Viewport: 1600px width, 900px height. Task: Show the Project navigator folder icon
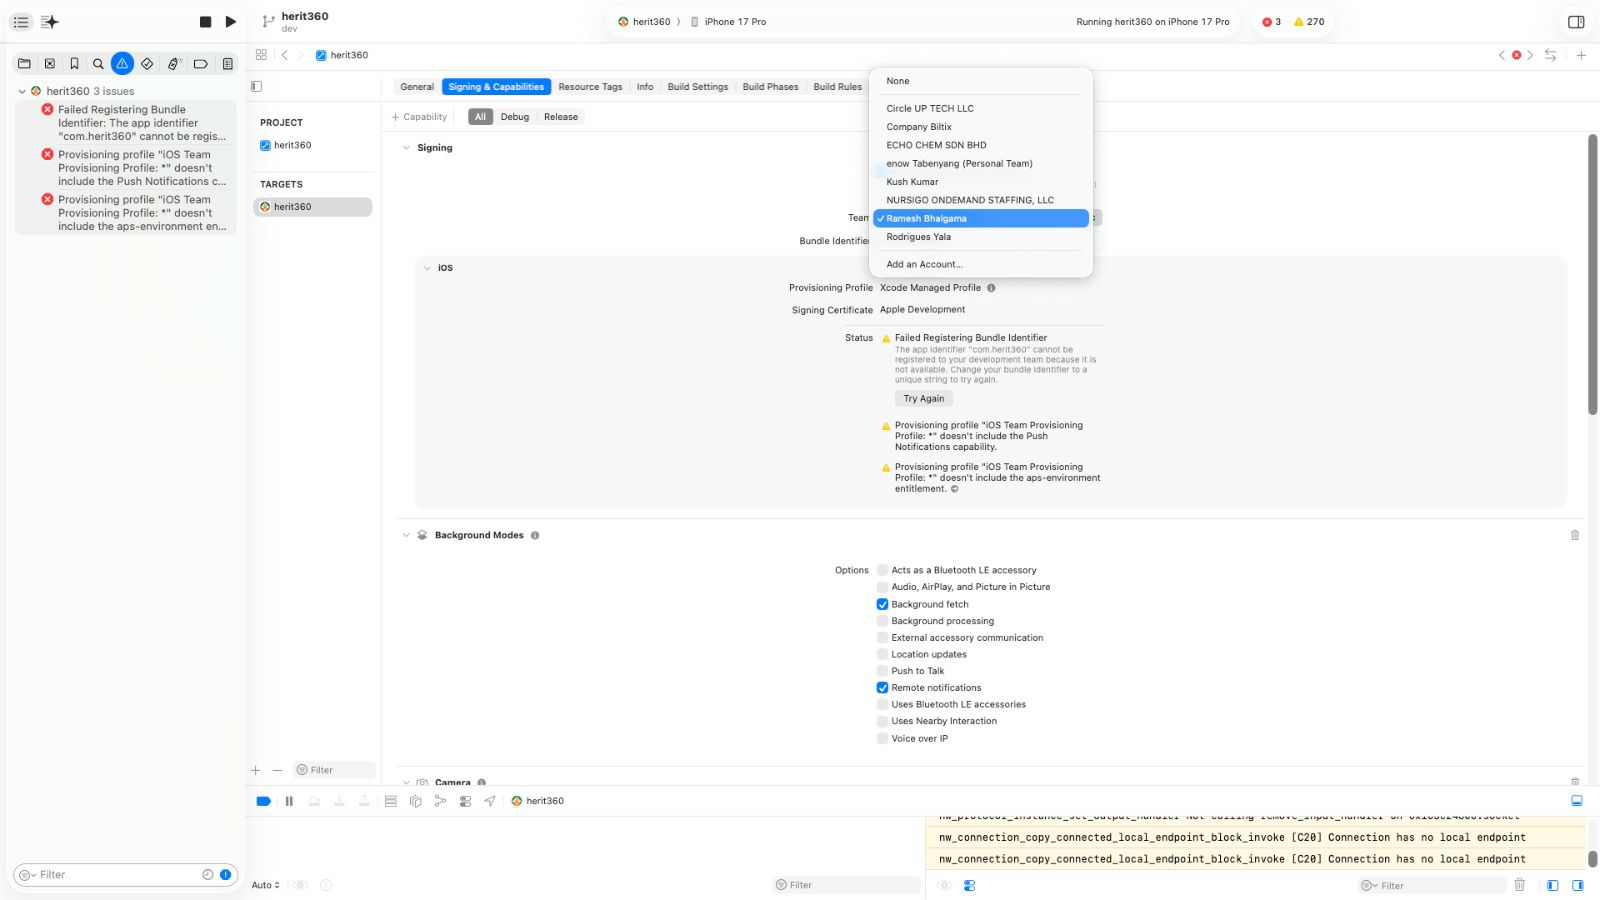[24, 63]
